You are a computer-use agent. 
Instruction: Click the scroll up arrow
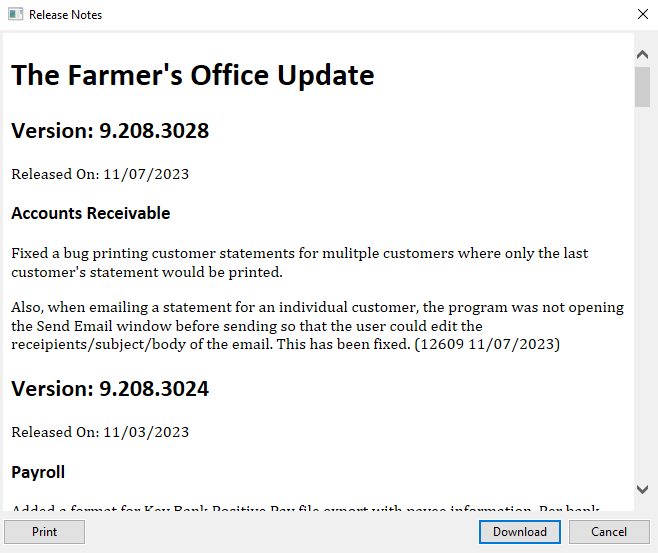(643, 50)
